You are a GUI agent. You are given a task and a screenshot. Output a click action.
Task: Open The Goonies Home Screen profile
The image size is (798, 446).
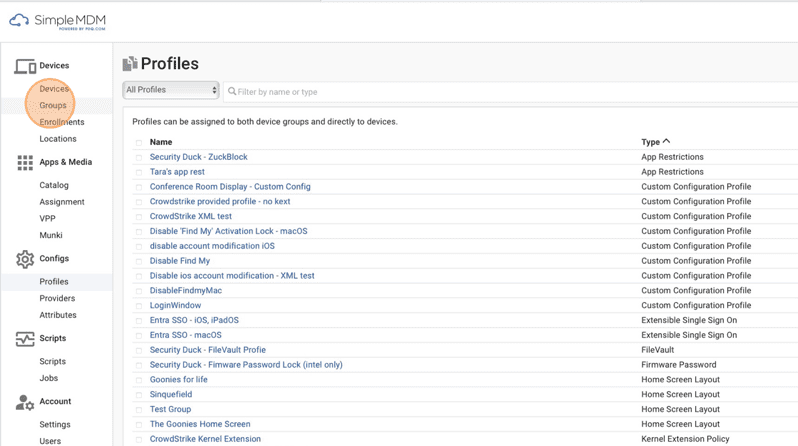coord(200,424)
